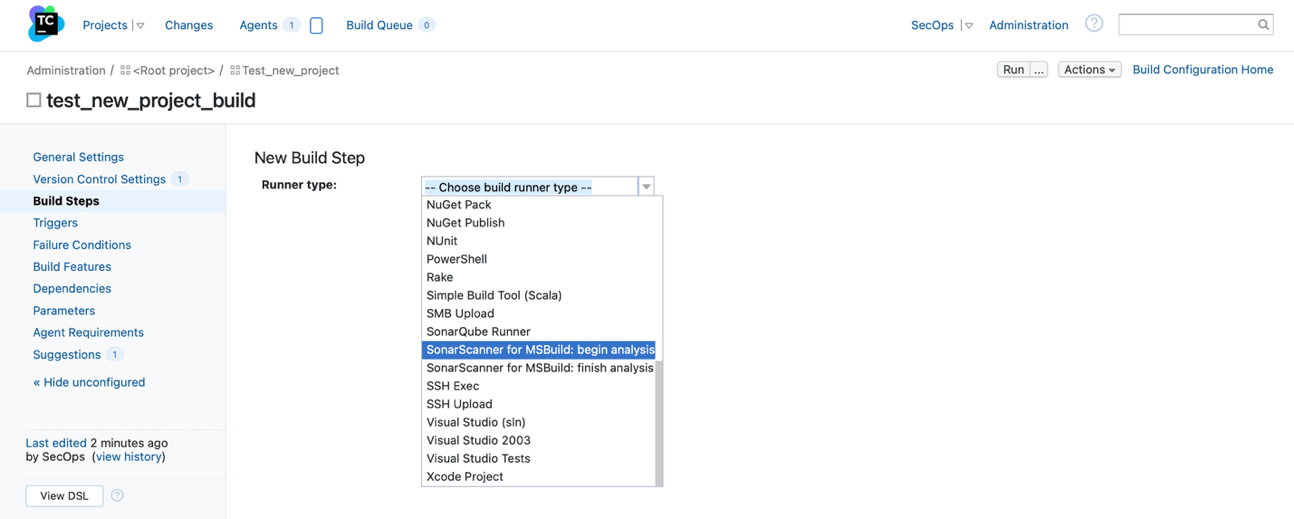Screen dimensions: 1294x519
Task: Select Simple Build Tool (Scala) option
Action: coord(538,295)
